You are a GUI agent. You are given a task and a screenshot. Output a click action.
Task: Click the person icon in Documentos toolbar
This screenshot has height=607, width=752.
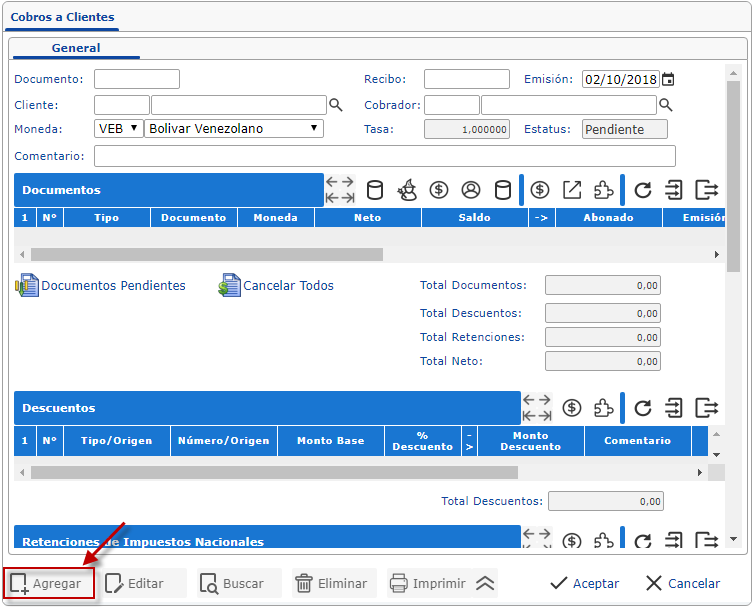coord(471,190)
